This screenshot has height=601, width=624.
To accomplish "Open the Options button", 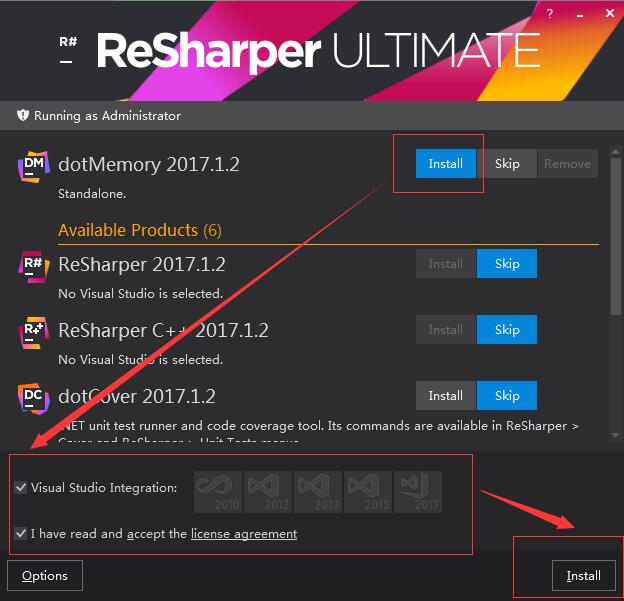I will click(x=45, y=576).
